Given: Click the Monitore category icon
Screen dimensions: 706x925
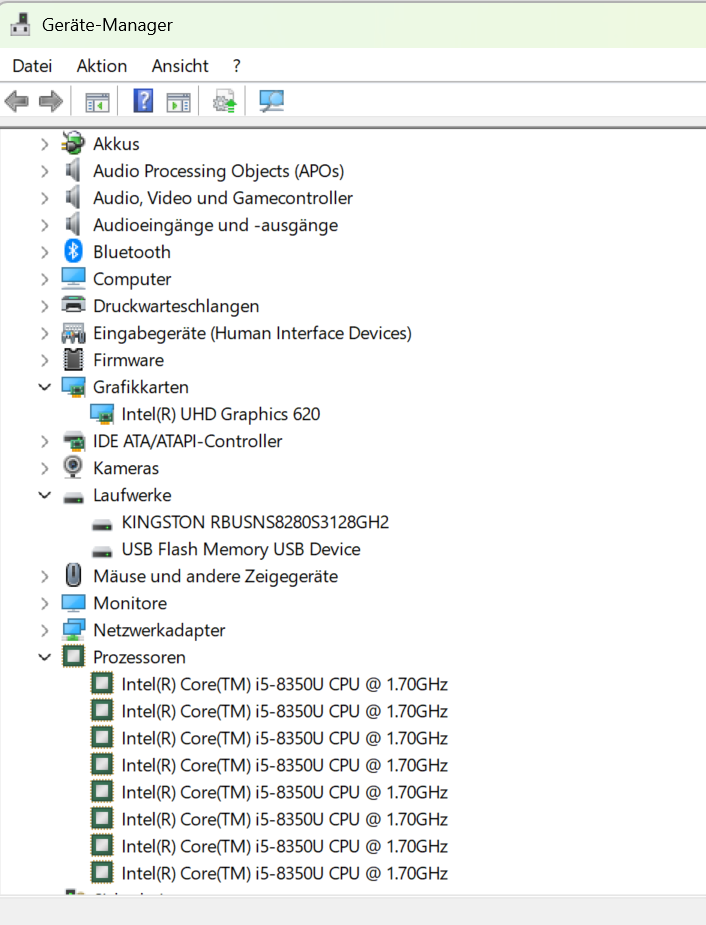Looking at the screenshot, I should [73, 602].
